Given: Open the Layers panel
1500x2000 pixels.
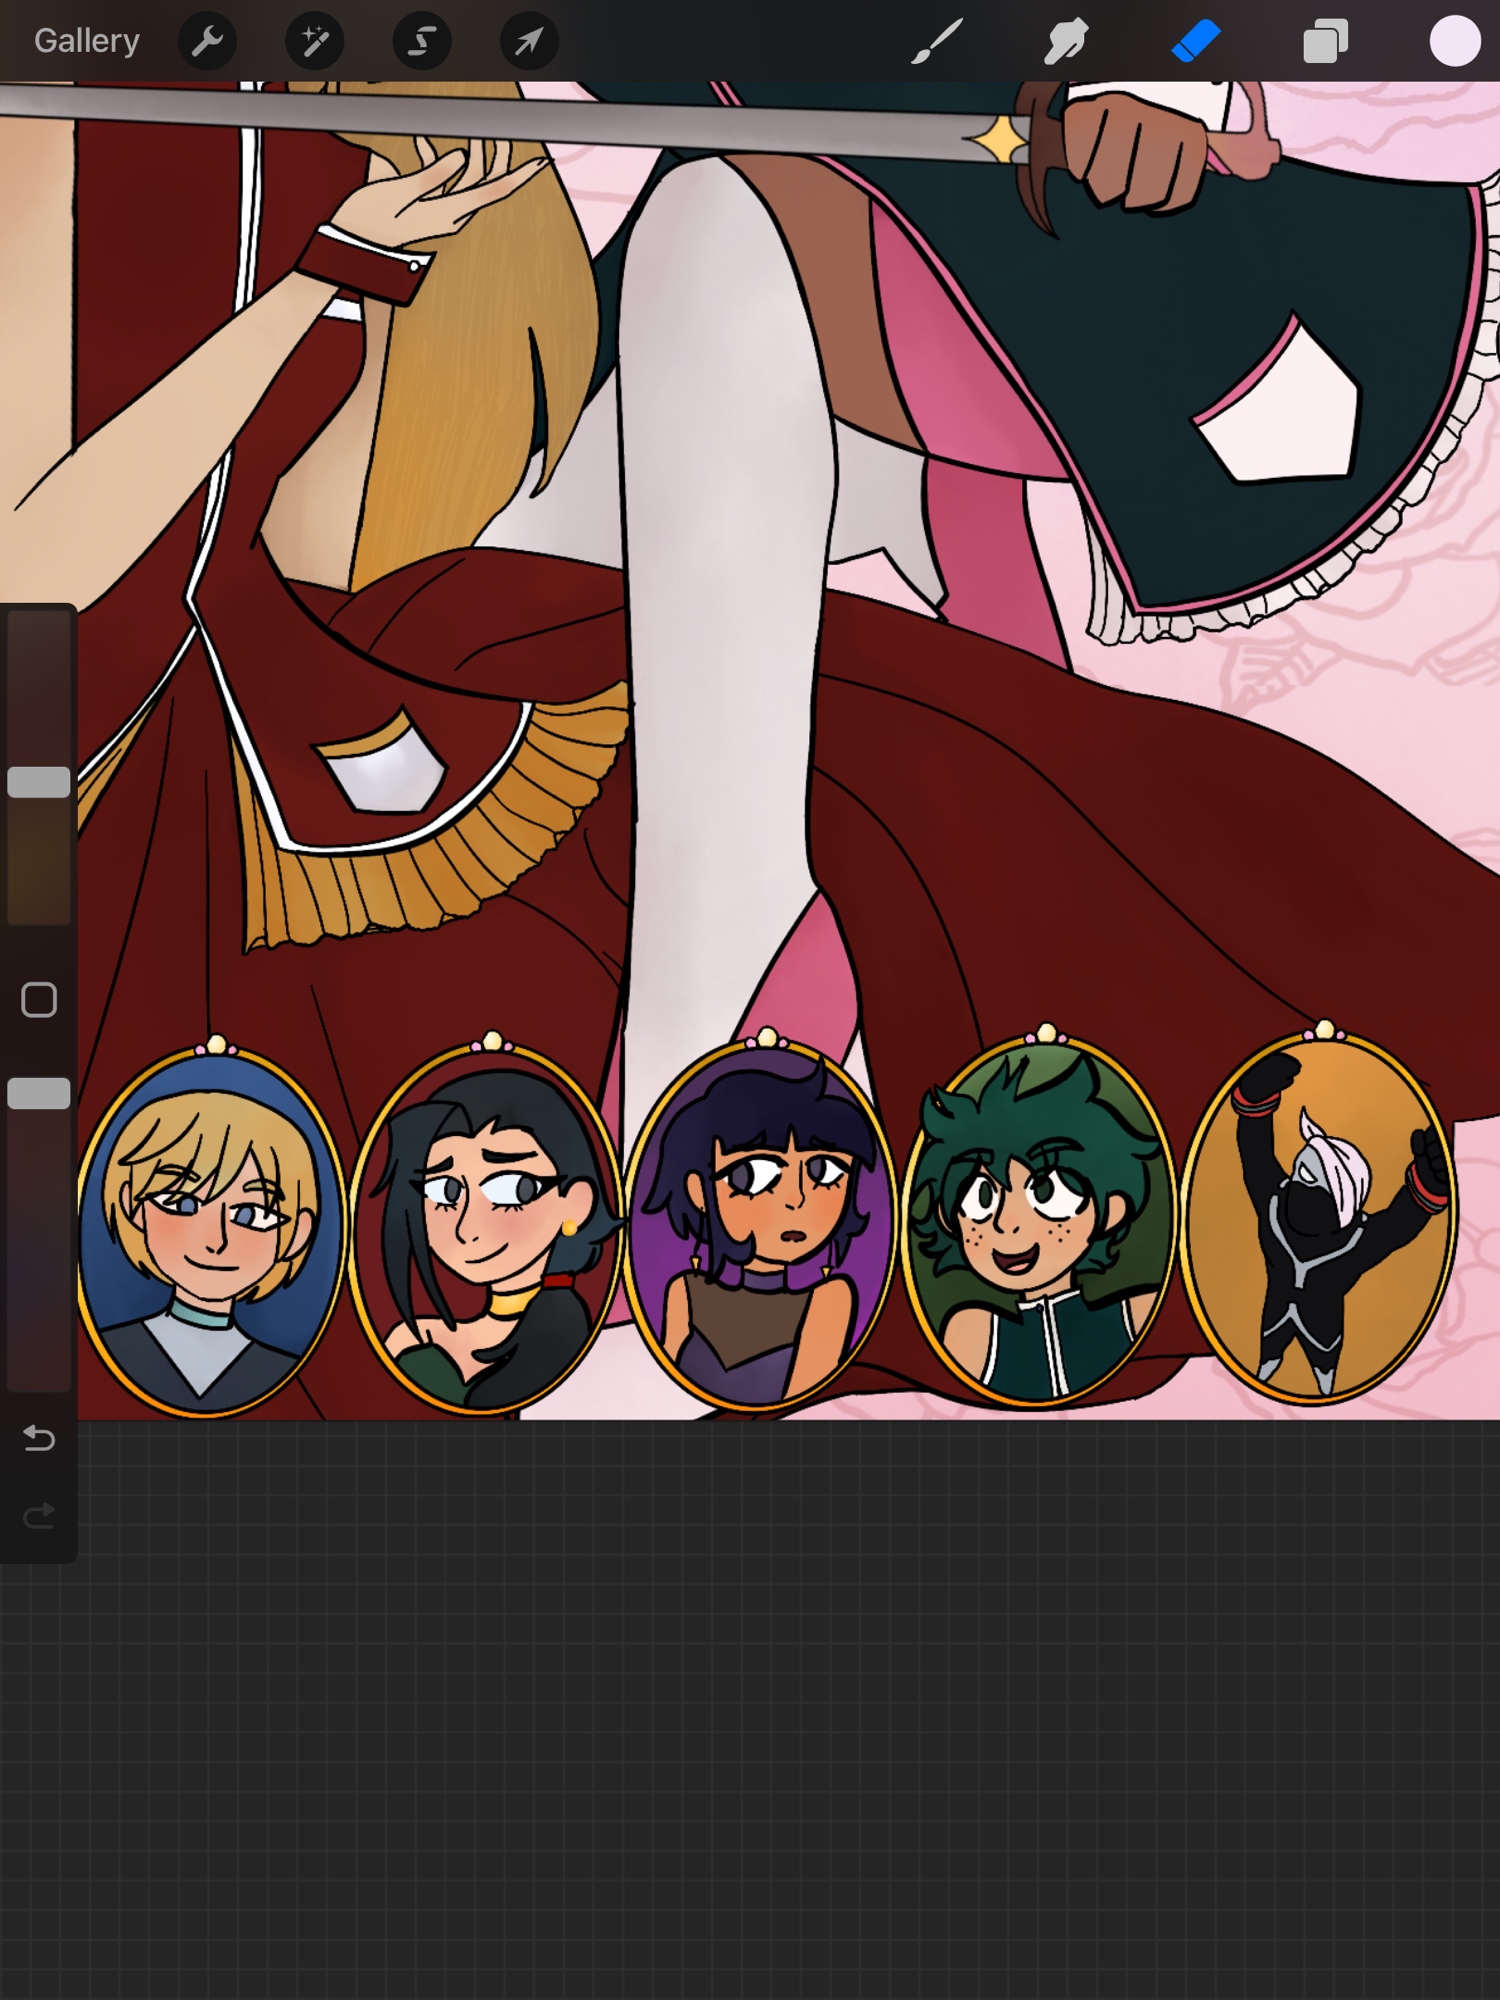Looking at the screenshot, I should [1326, 41].
